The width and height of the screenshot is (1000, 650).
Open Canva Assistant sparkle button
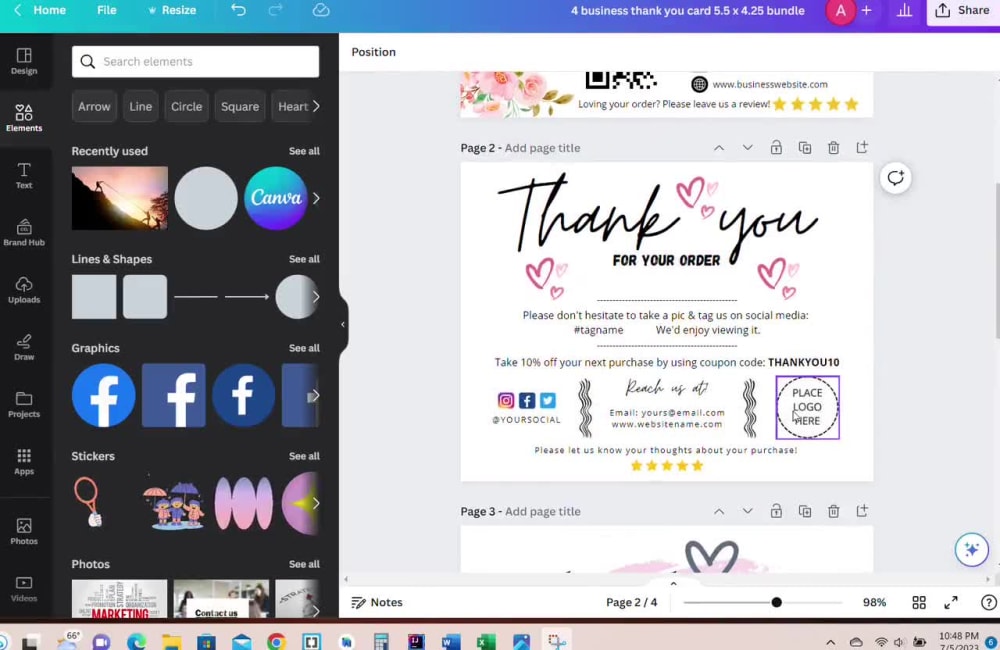coord(971,549)
